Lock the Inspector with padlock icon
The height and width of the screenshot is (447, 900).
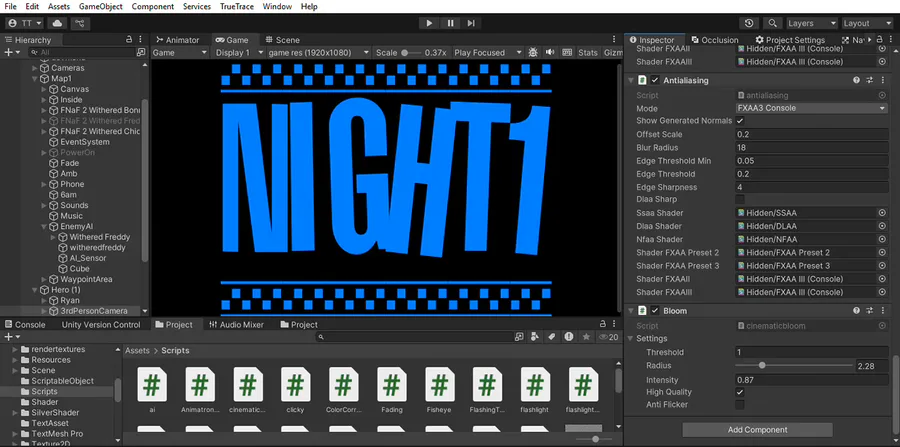(x=881, y=40)
